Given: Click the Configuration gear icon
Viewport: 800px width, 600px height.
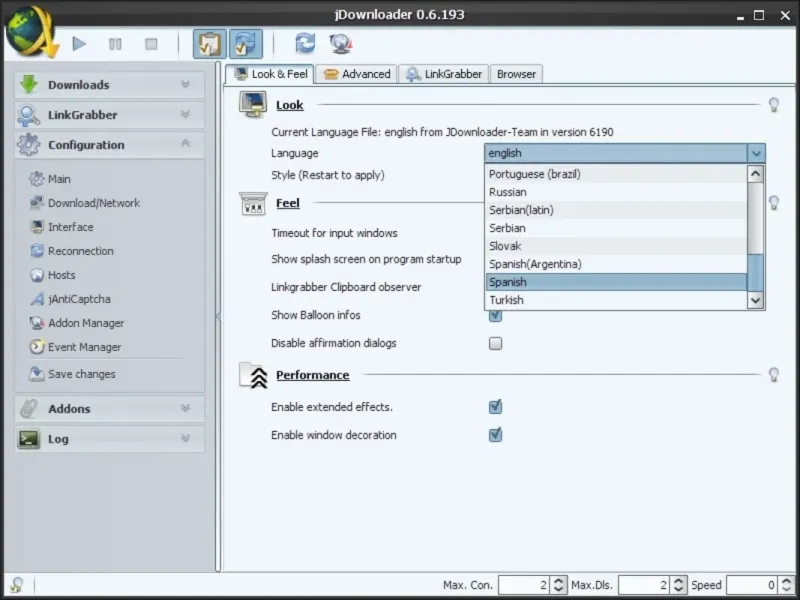Looking at the screenshot, I should coord(28,145).
